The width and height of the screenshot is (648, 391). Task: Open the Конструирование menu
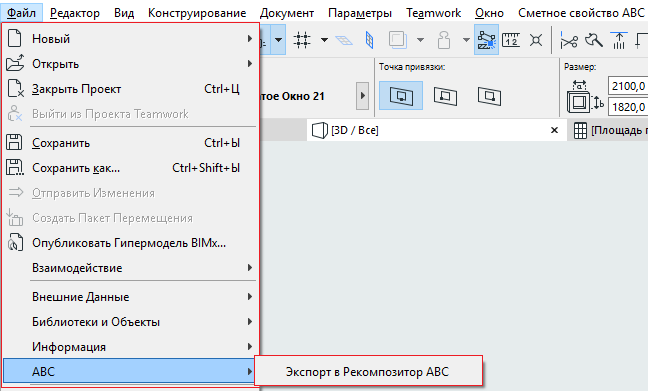pos(197,13)
